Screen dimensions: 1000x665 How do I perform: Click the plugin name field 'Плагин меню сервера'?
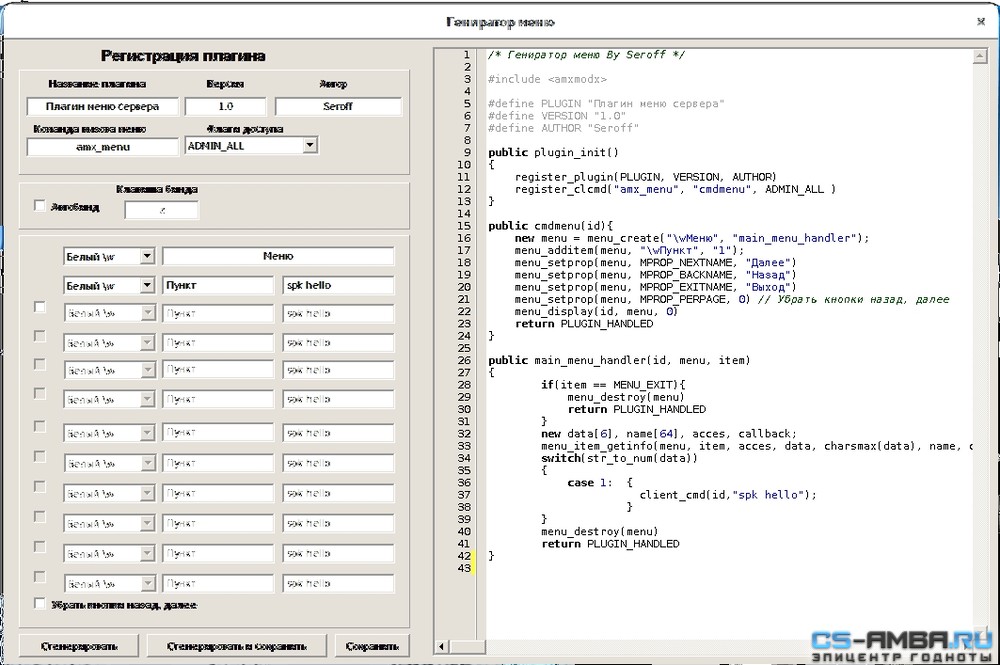click(x=103, y=106)
